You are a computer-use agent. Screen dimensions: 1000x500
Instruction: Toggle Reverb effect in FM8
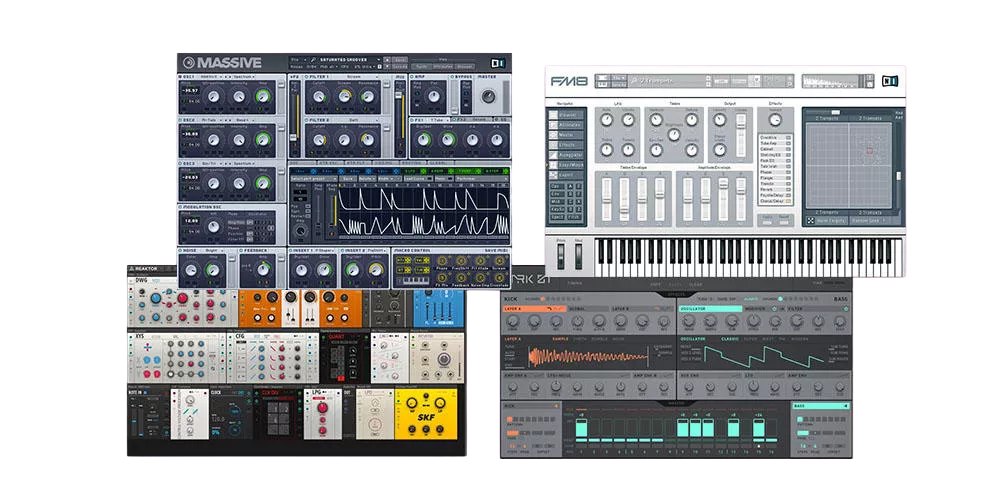[788, 189]
